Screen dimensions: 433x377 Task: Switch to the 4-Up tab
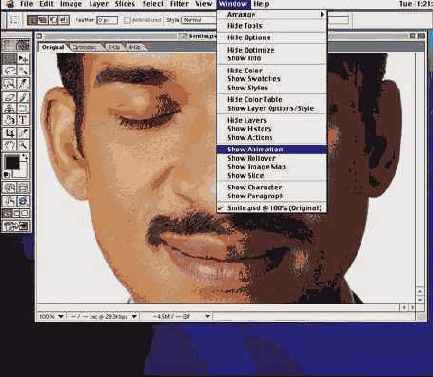tap(135, 47)
